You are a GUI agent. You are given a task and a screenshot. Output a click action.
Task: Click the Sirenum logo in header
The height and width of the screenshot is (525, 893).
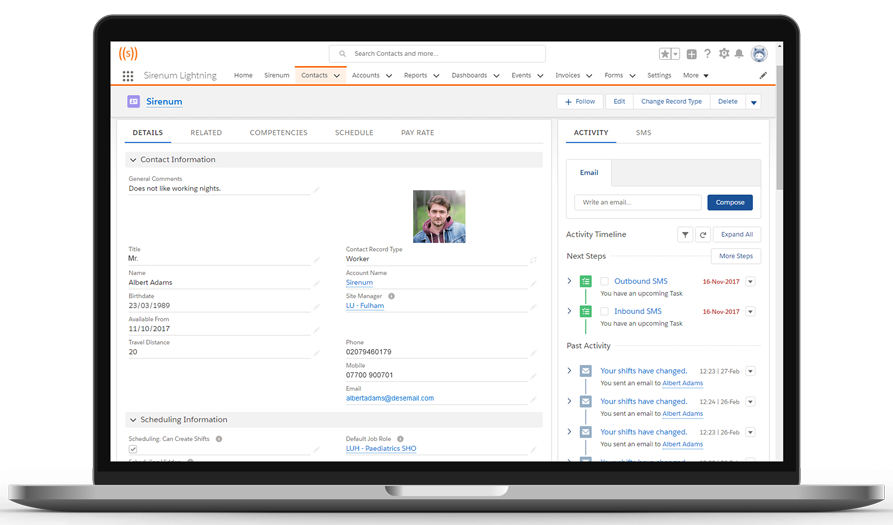[x=128, y=54]
